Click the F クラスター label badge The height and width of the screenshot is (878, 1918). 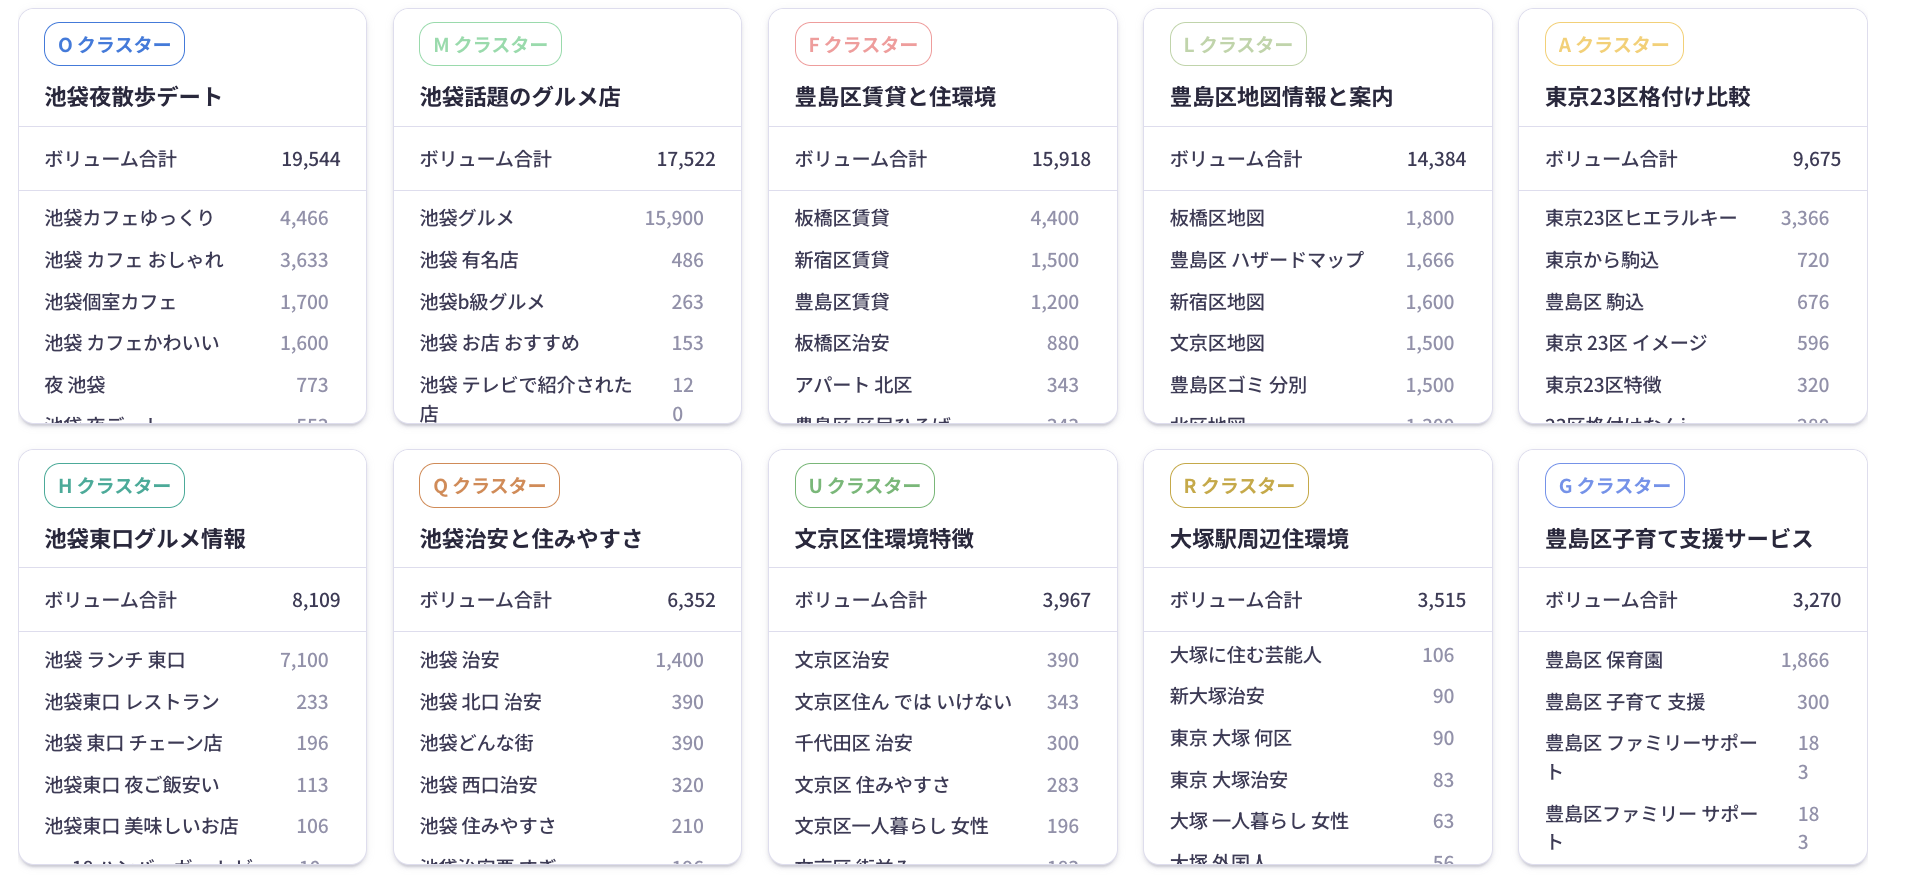point(863,45)
